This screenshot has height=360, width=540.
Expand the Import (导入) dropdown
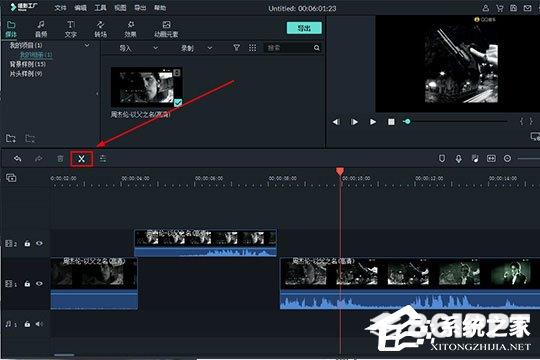(155, 48)
